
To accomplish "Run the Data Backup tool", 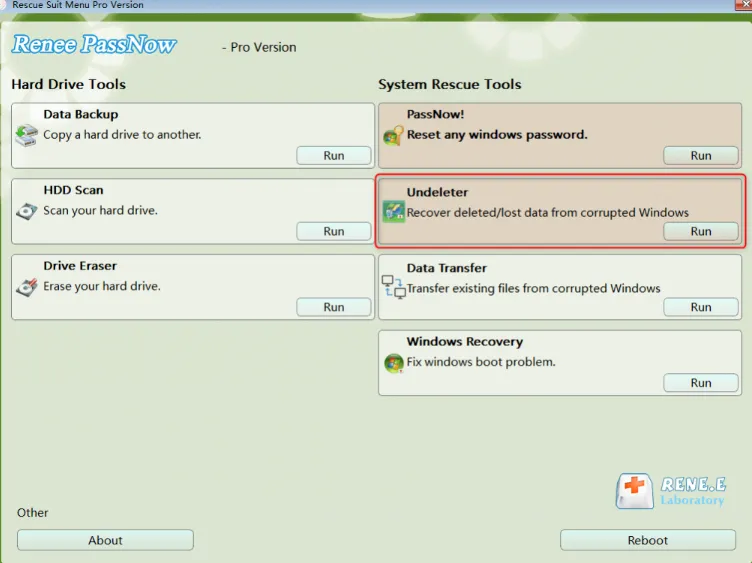I will pyautogui.click(x=334, y=155).
